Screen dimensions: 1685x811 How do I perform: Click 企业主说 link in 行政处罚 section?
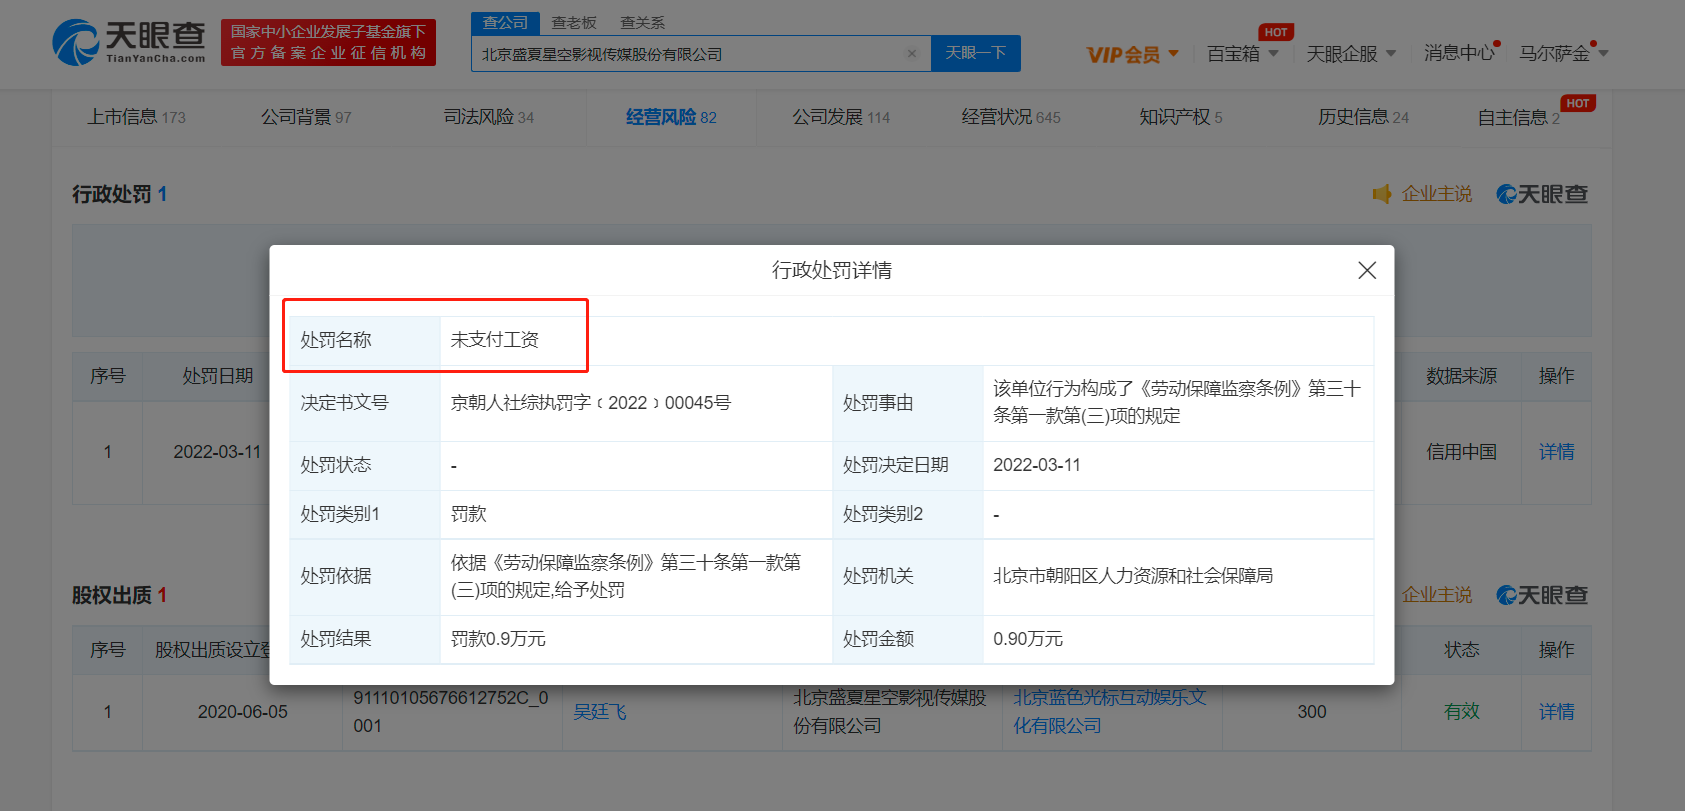click(x=1437, y=194)
